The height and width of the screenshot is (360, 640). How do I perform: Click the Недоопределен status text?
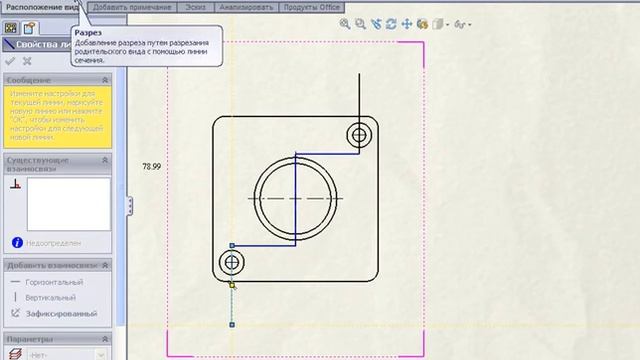53,243
